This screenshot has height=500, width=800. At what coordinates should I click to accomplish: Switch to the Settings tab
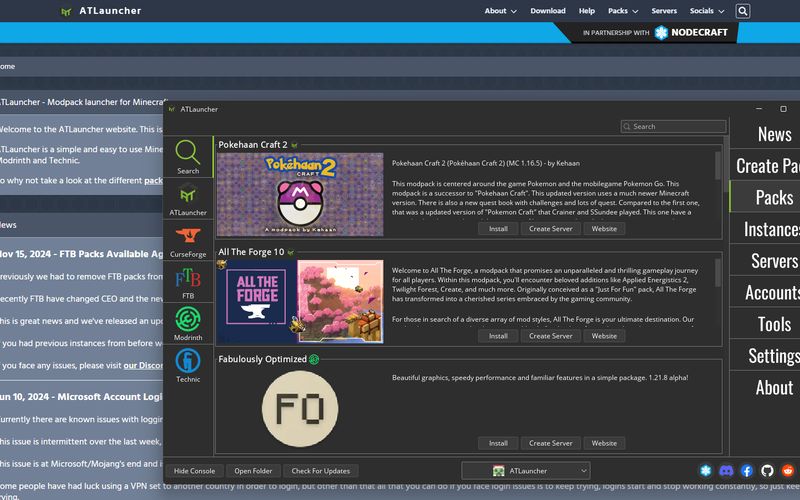click(765, 356)
